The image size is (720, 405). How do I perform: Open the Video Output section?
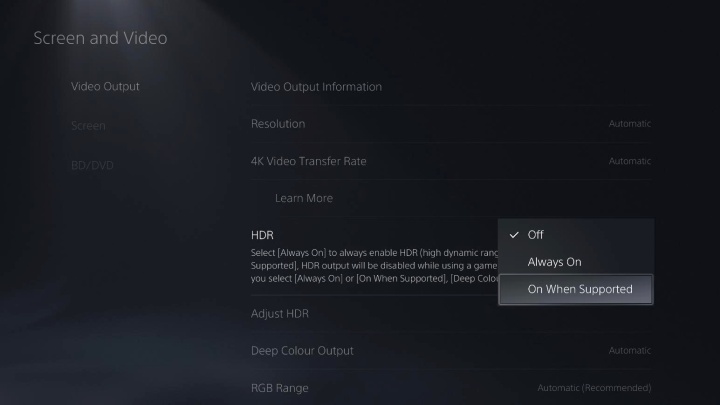[105, 86]
